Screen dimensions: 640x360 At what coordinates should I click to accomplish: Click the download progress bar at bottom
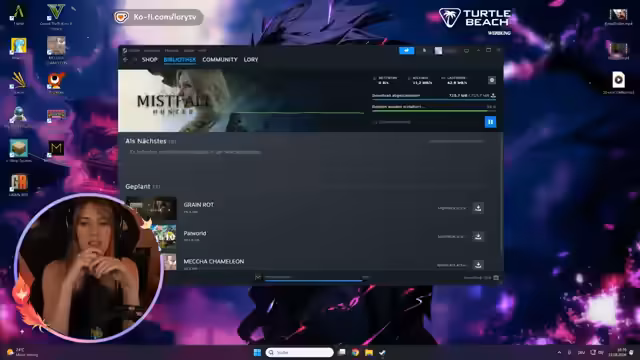(313, 280)
